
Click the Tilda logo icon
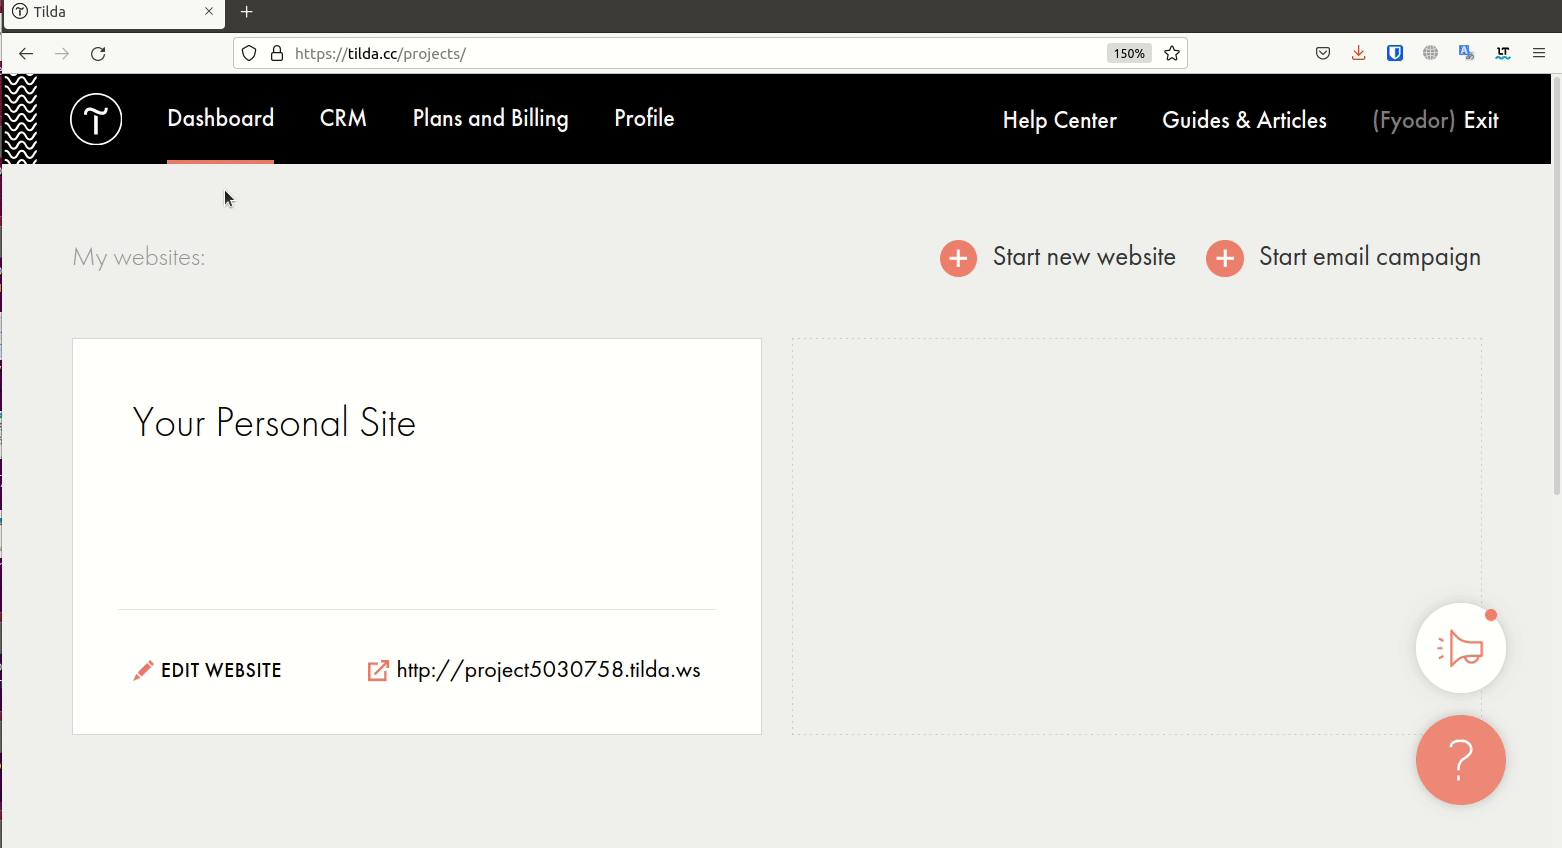tap(96, 119)
